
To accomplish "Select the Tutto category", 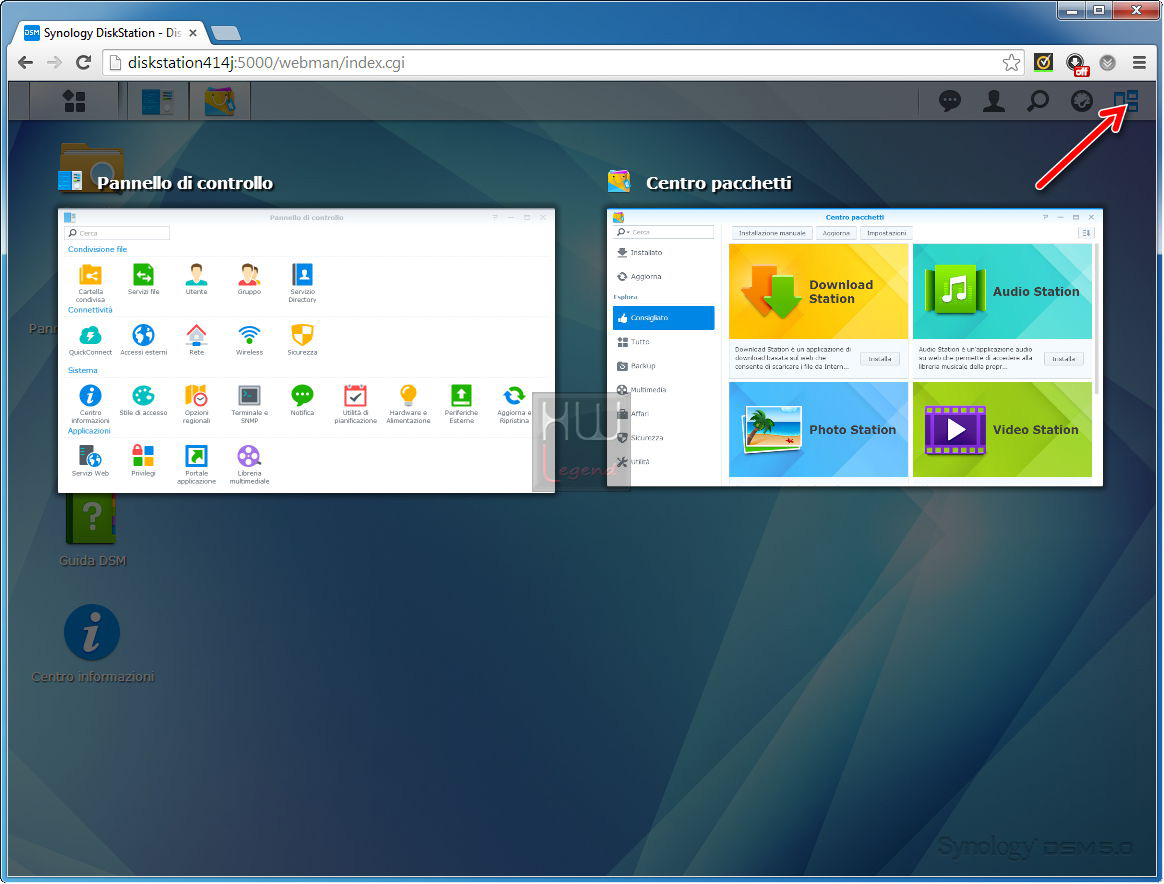I will pos(664,341).
